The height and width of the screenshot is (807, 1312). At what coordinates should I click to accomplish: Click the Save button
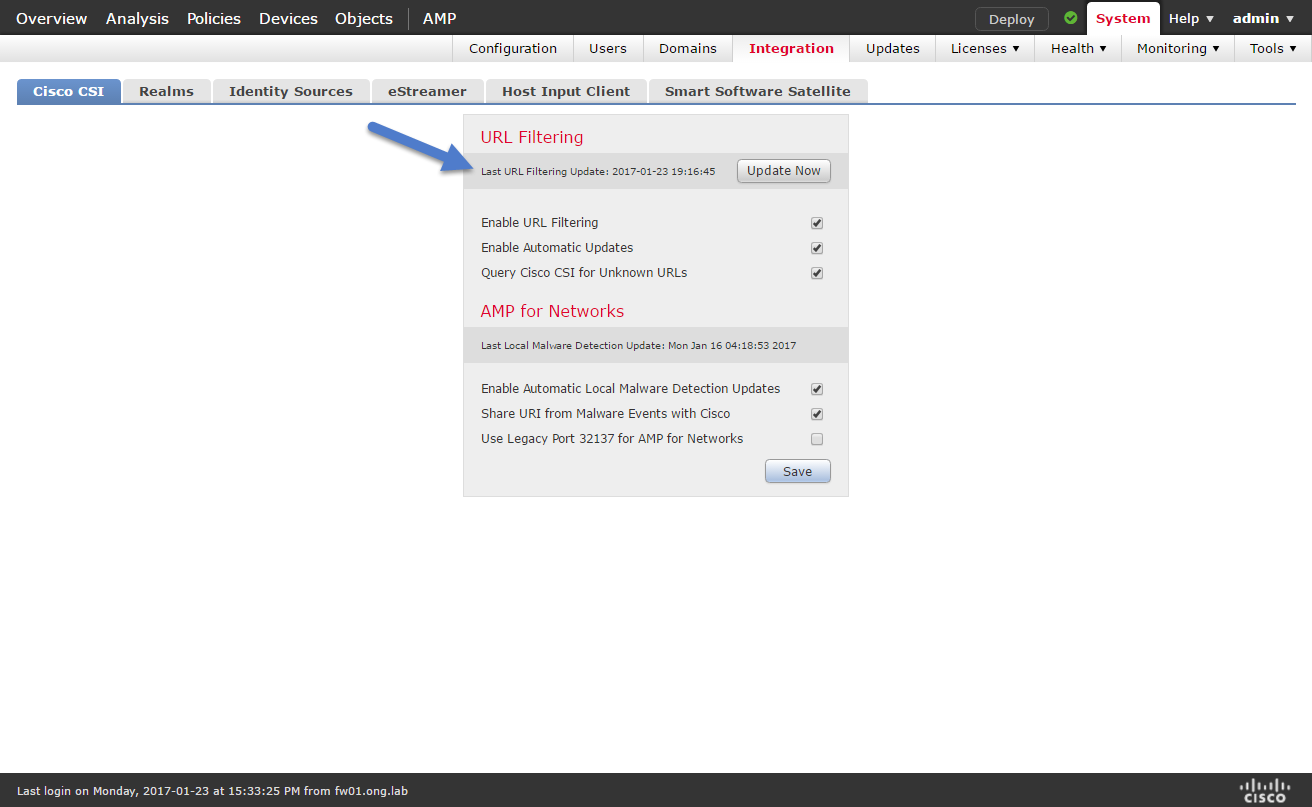tap(798, 471)
